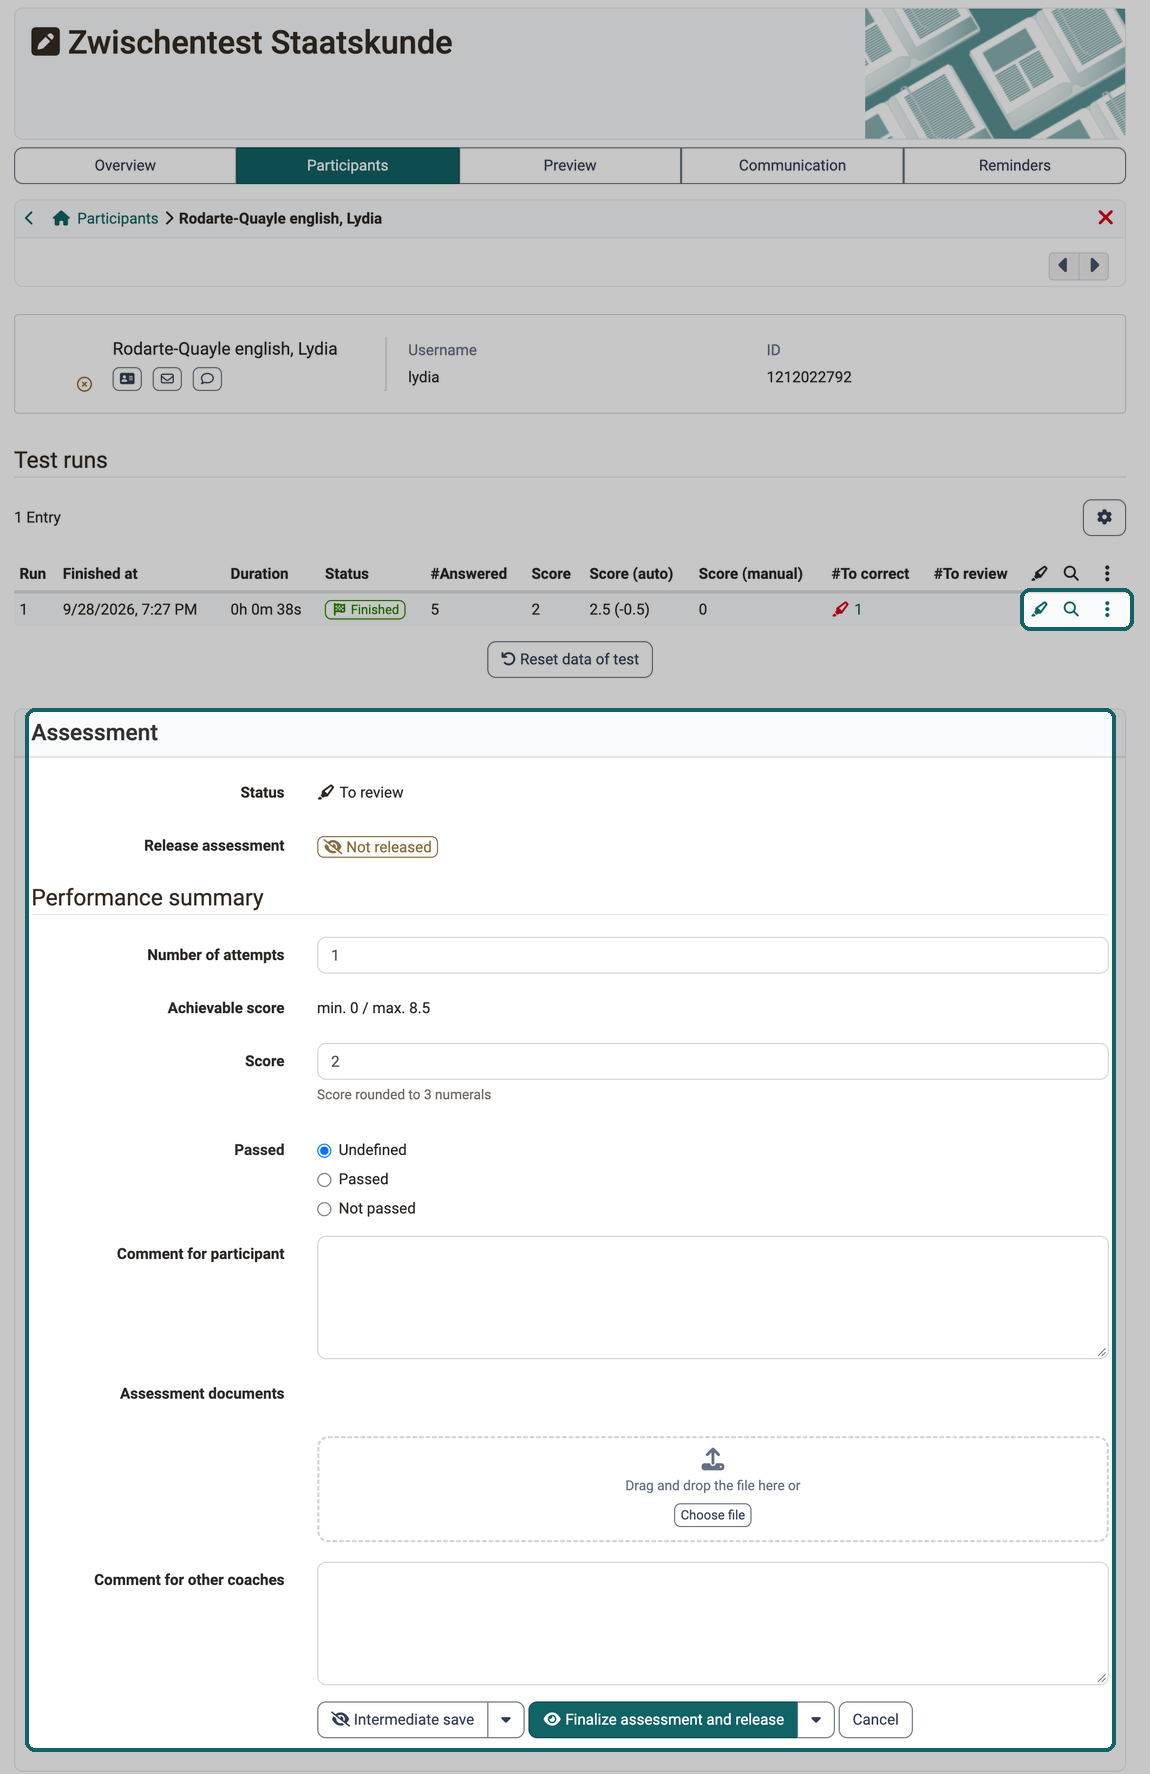The image size is (1150, 1774).
Task: Click the Number of attempts field
Action: [x=712, y=955]
